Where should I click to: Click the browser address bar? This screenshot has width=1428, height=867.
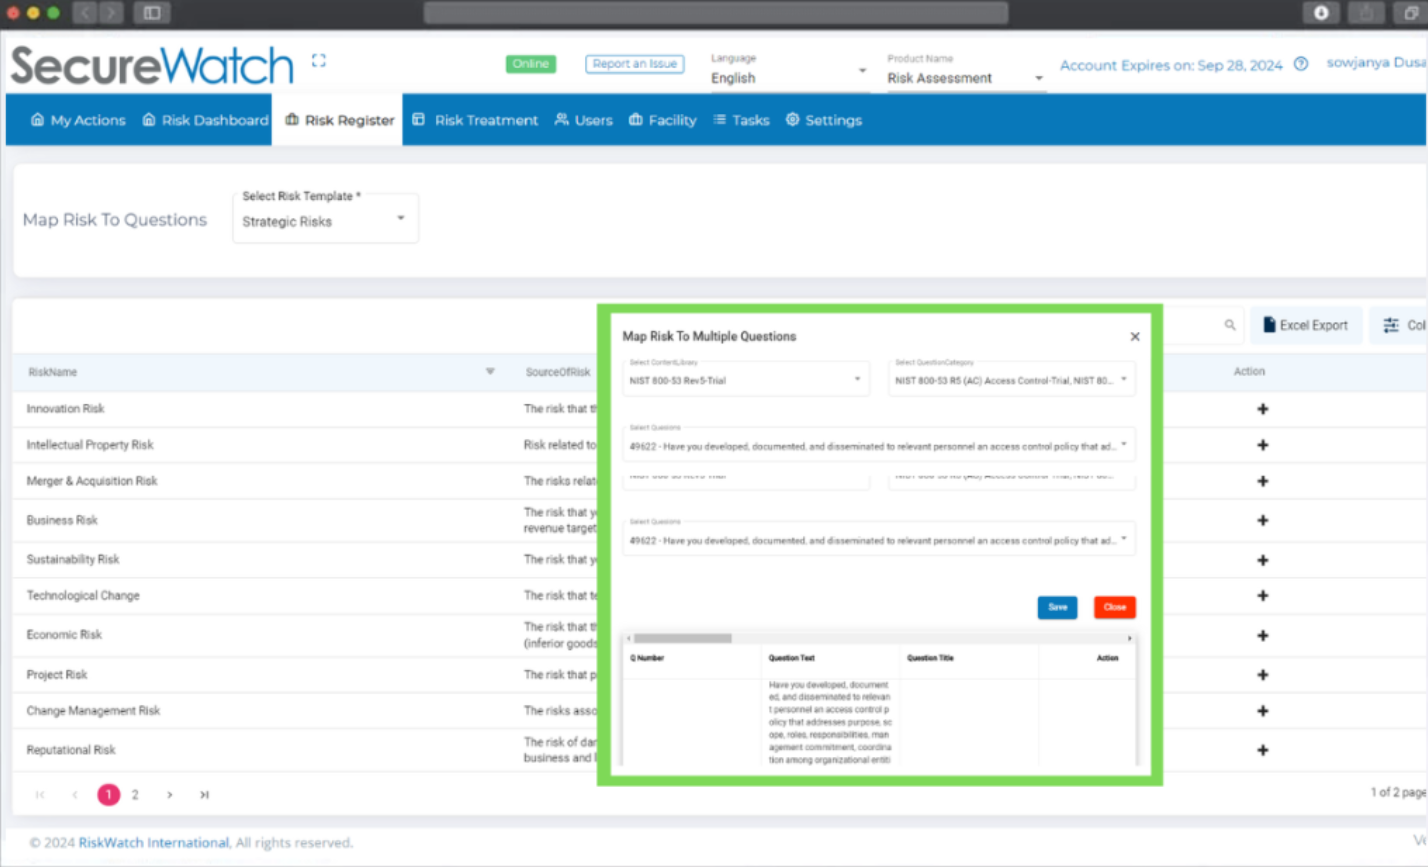point(716,13)
